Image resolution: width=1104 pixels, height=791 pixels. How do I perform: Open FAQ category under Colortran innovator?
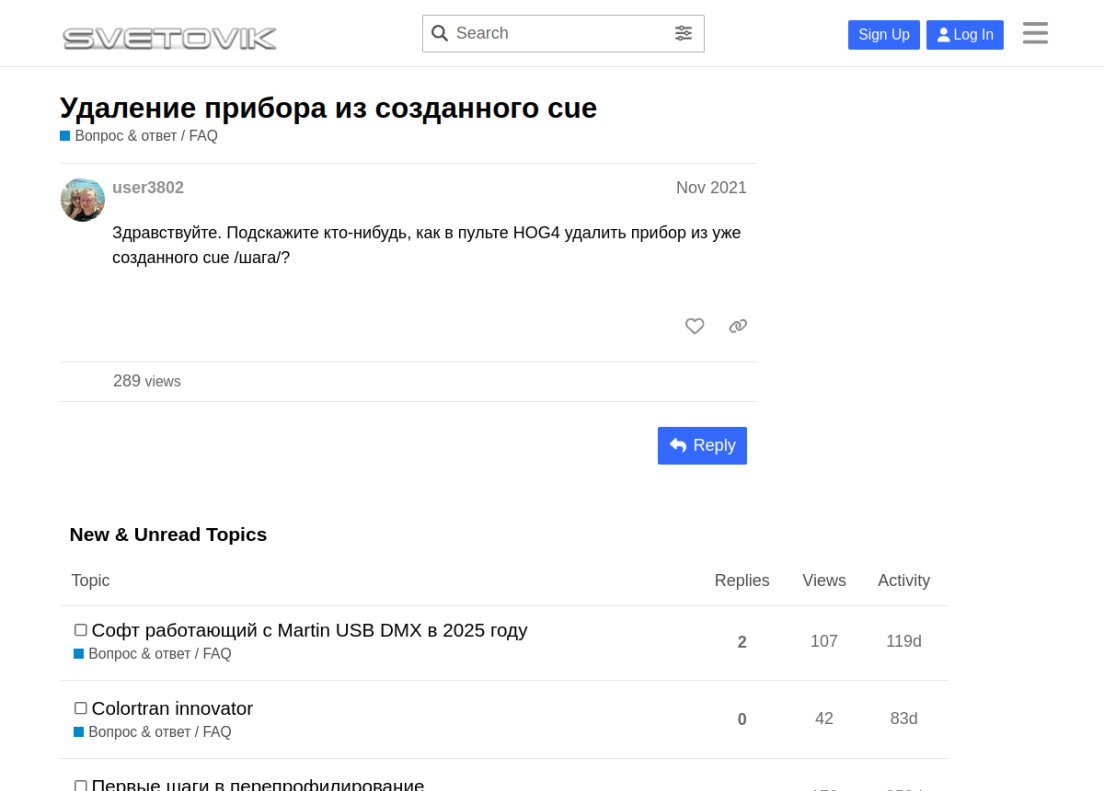pyautogui.click(x=153, y=732)
